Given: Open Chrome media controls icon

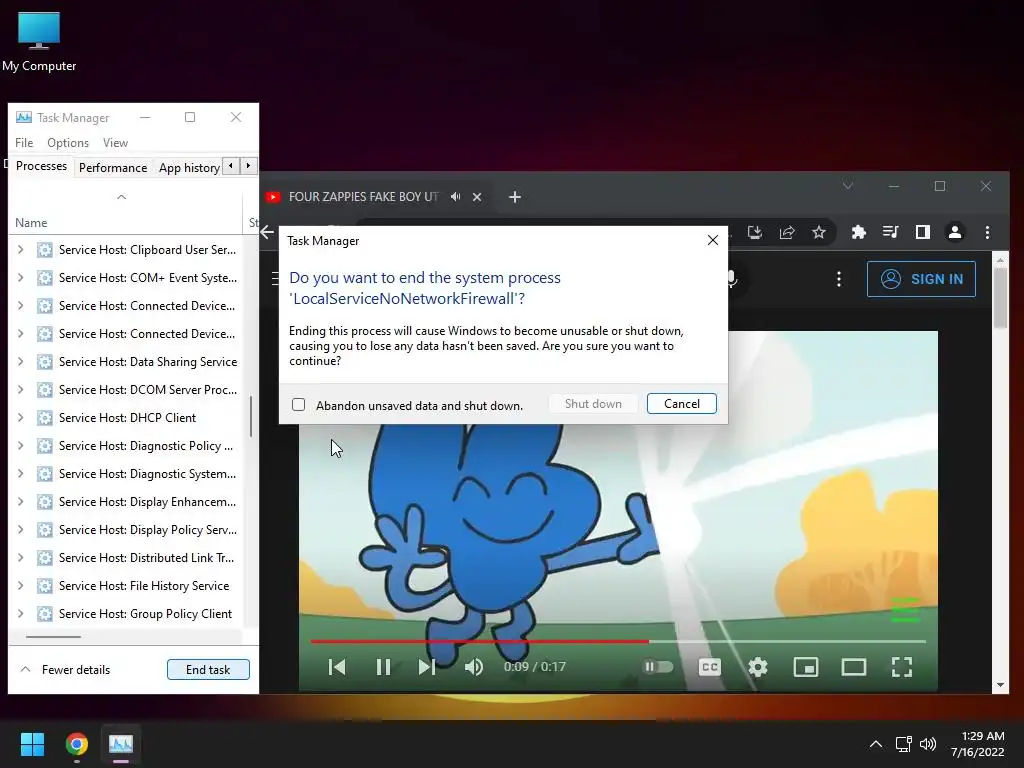Looking at the screenshot, I should coord(890,232).
